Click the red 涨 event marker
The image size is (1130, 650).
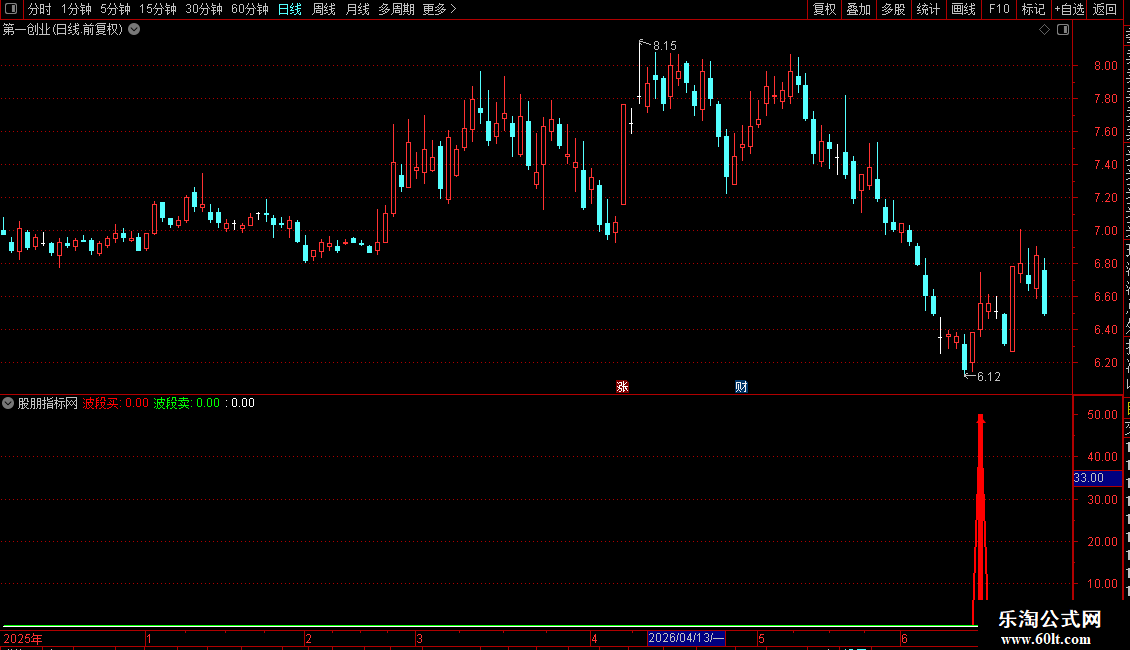click(623, 387)
